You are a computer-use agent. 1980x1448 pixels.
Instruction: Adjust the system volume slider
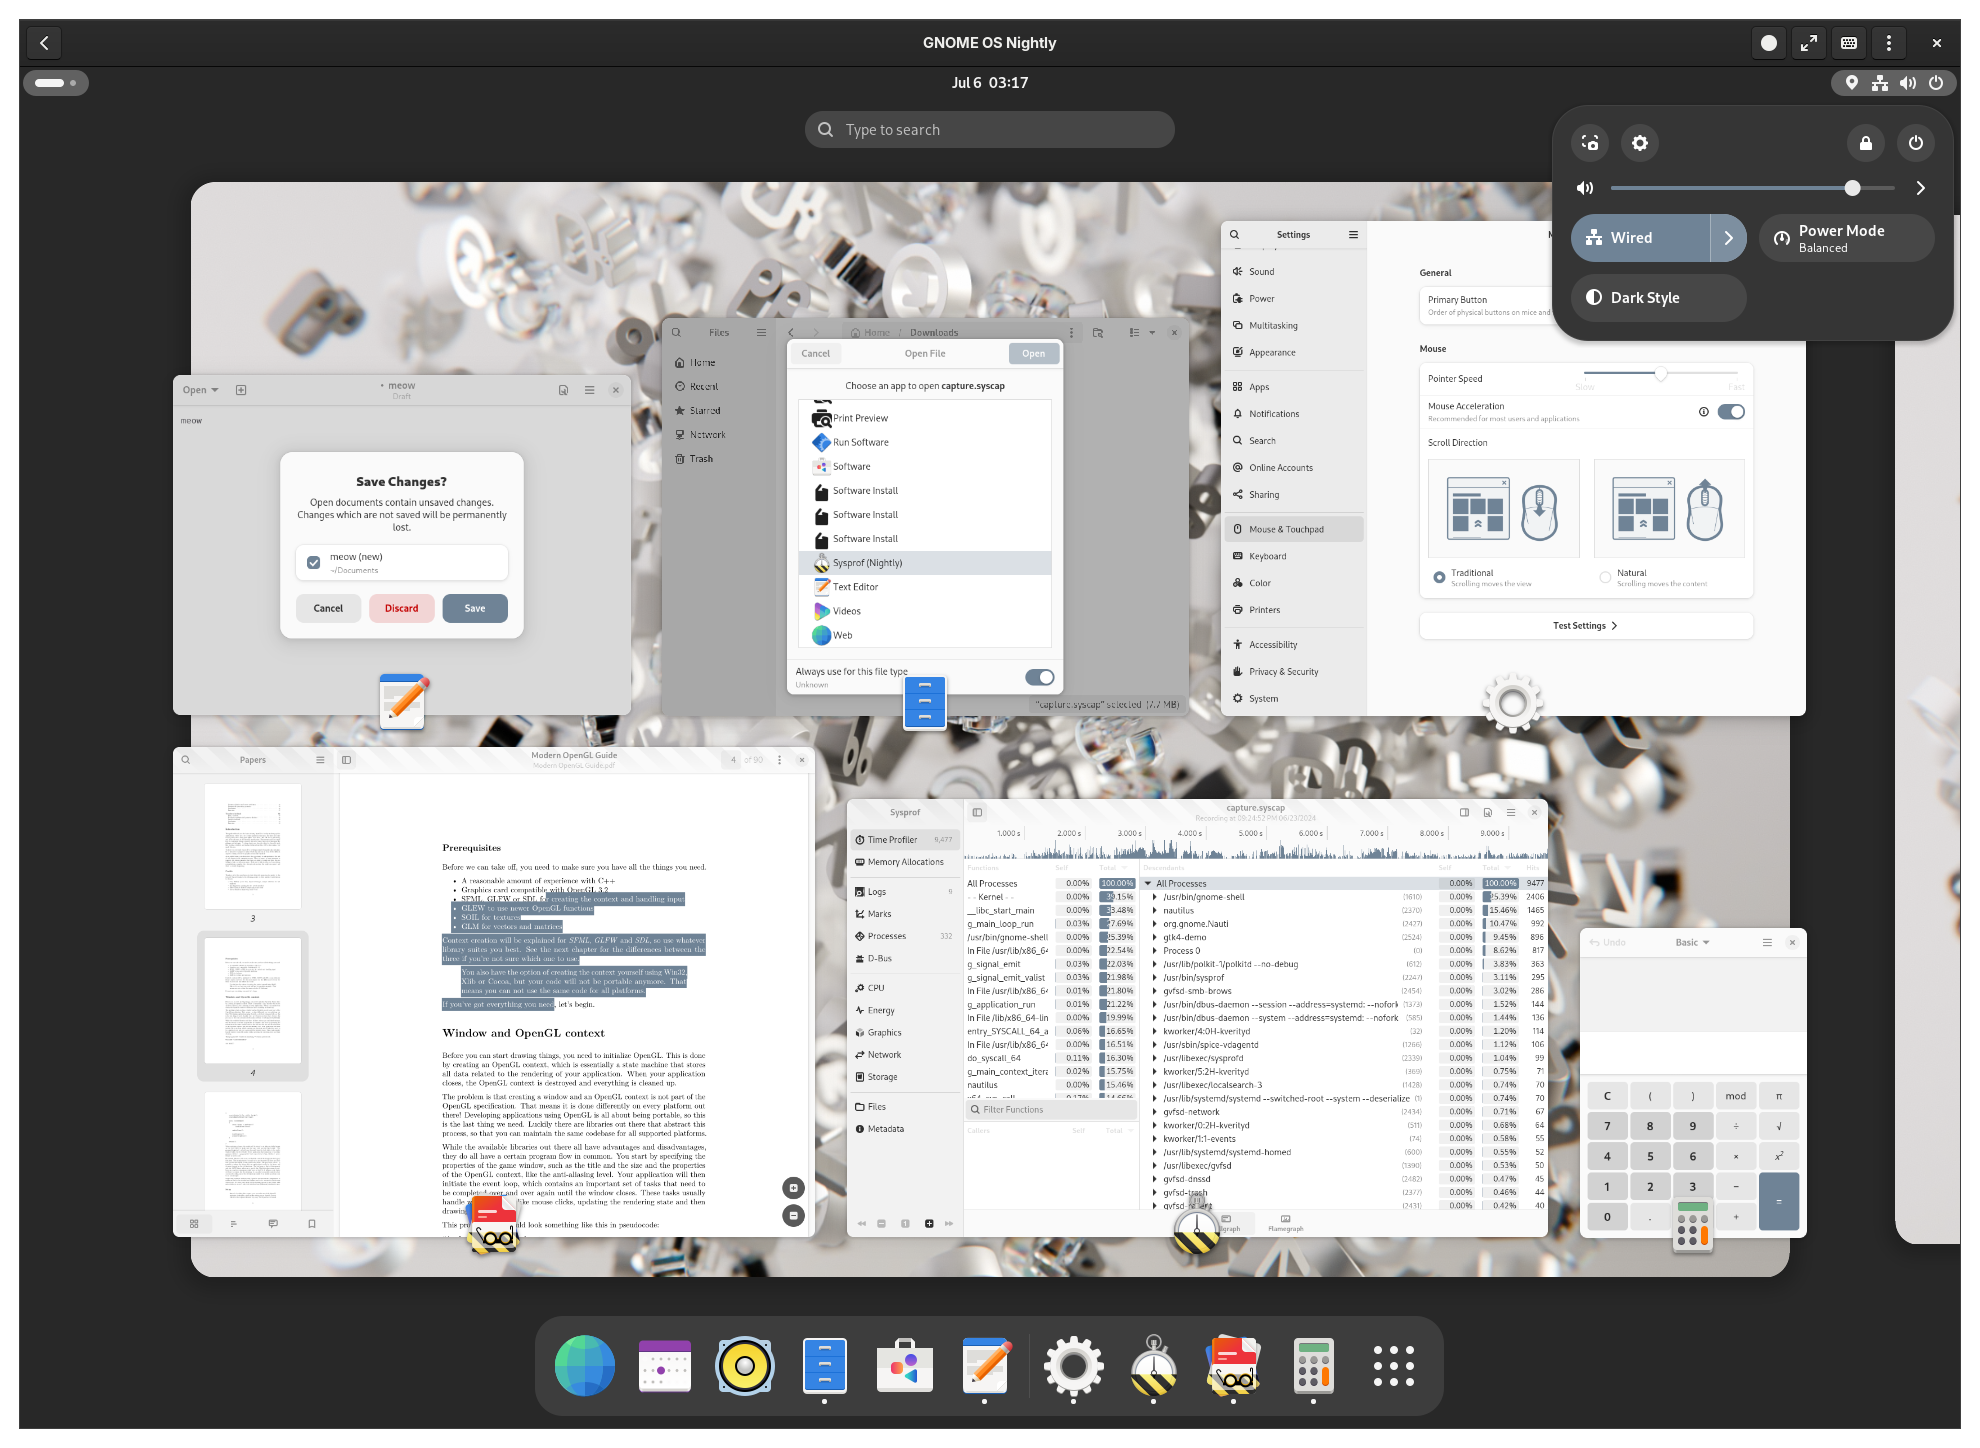pos(1851,188)
